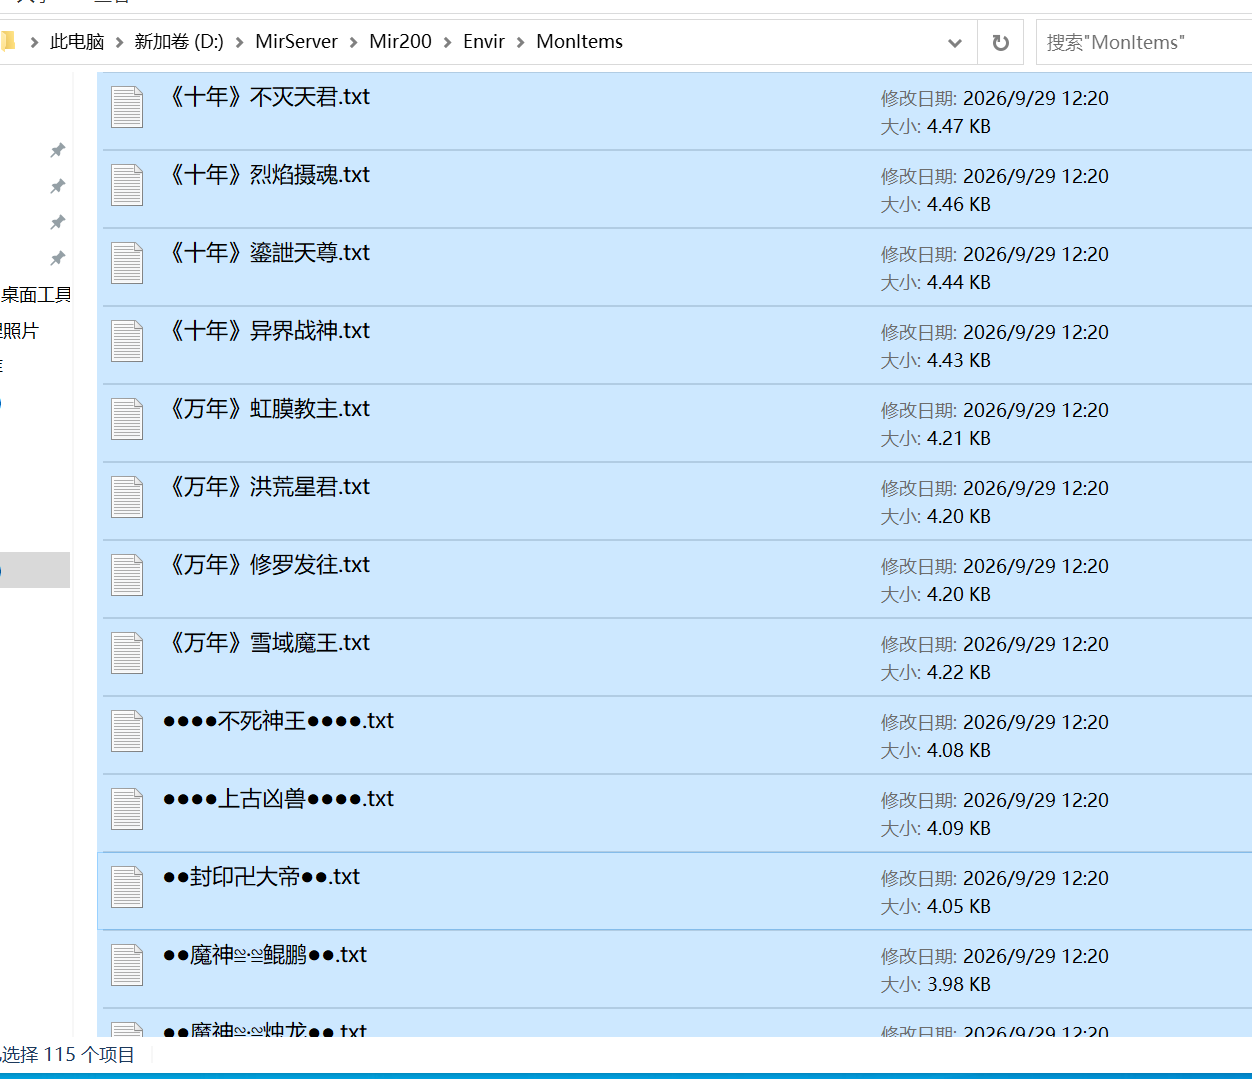Screen dimensions: 1252x1079
Task: Click the third pin icon in sidebar
Action: [58, 222]
